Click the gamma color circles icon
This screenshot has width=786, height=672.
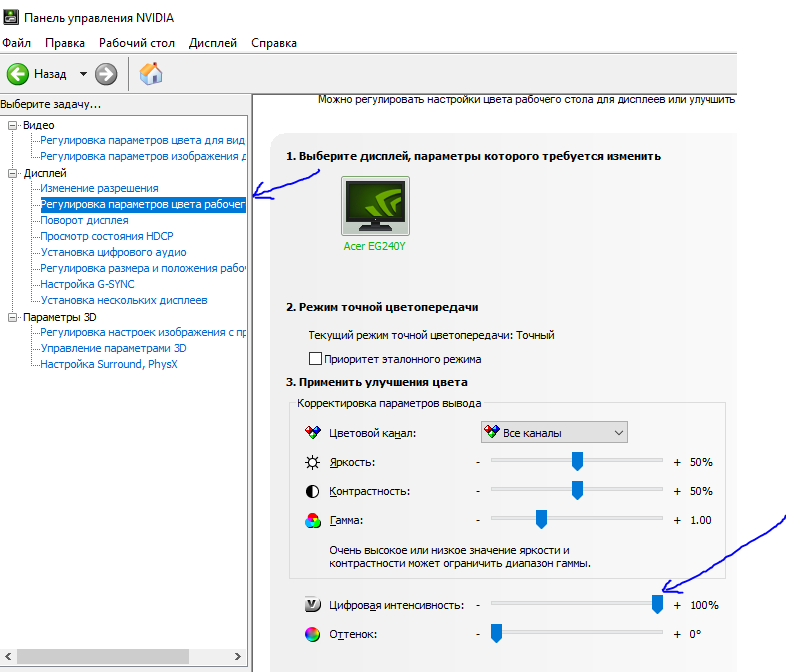click(x=312, y=521)
